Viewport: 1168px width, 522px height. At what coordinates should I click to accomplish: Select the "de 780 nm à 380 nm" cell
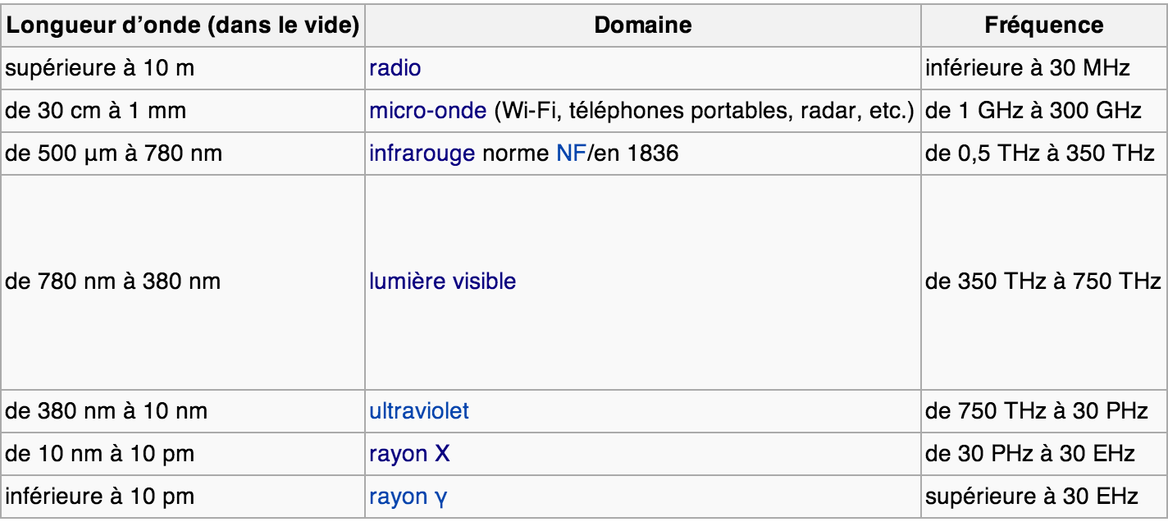[x=113, y=281]
